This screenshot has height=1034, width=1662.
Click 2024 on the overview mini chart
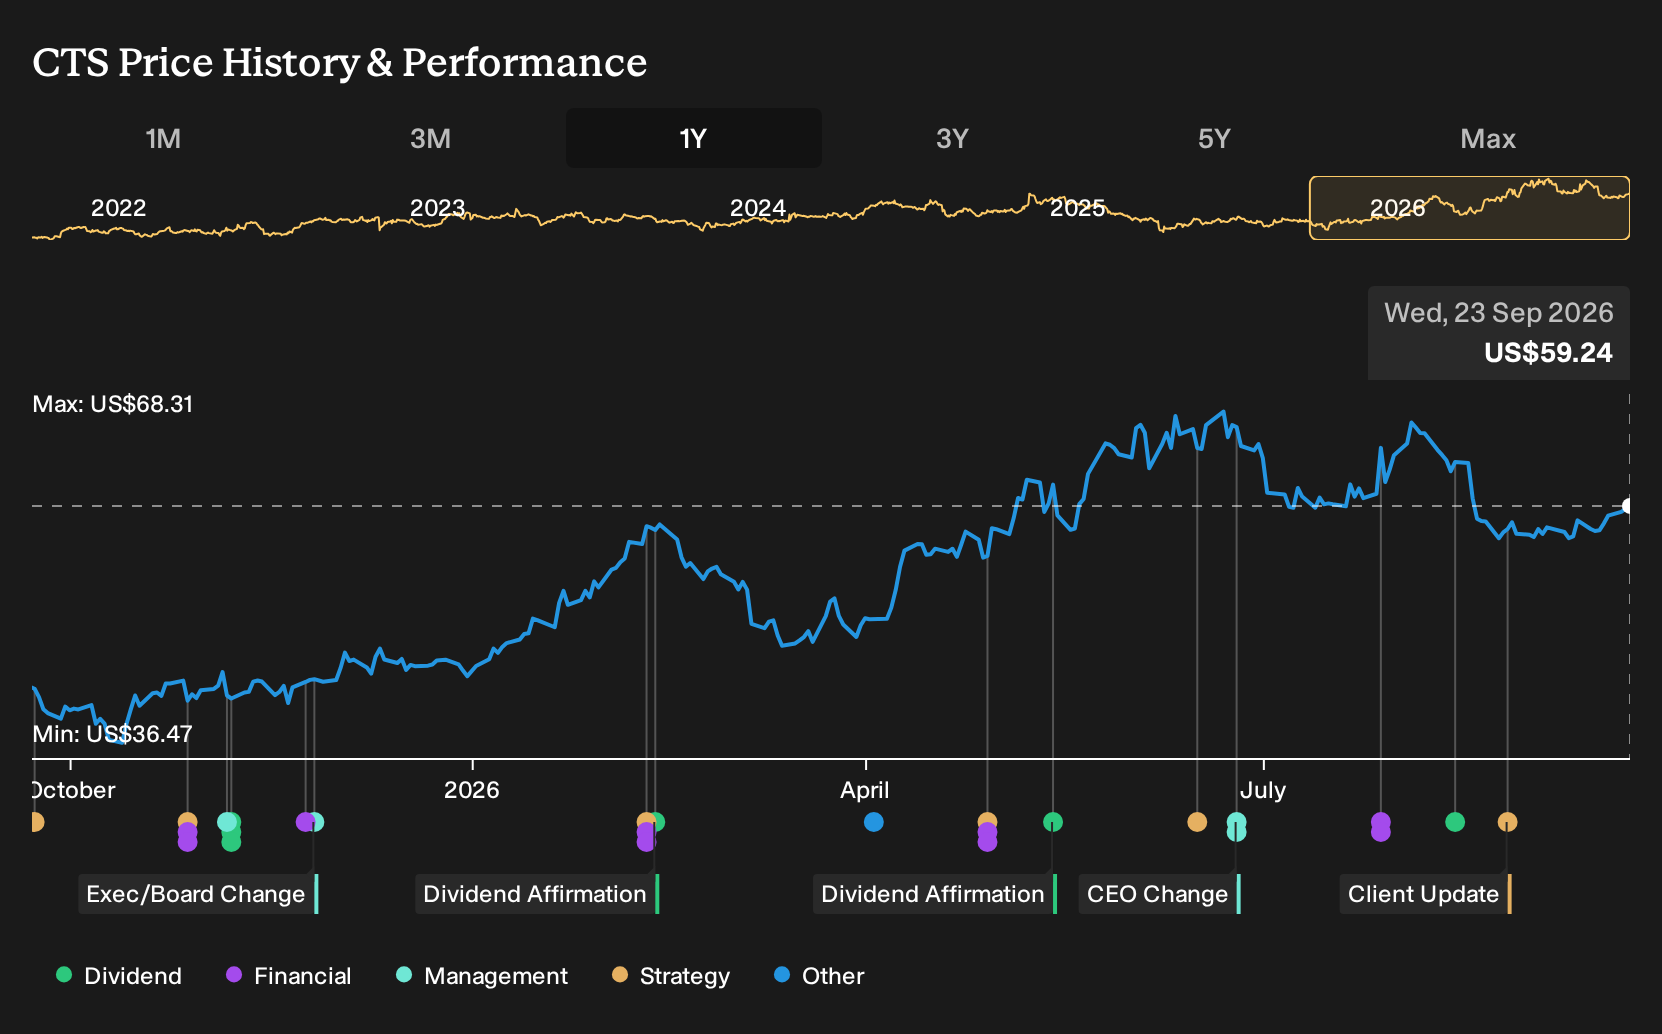pyautogui.click(x=758, y=208)
